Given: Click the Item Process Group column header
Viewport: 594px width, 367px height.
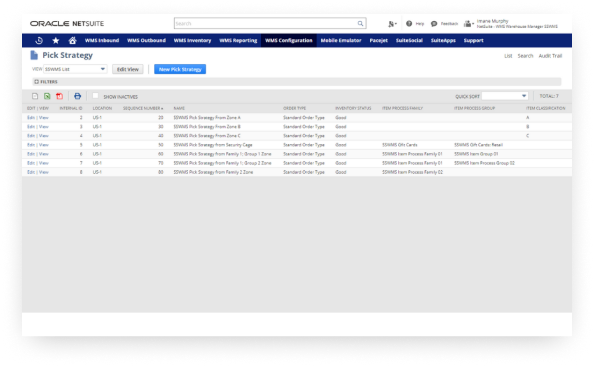Looking at the screenshot, I should pyautogui.click(x=475, y=108).
